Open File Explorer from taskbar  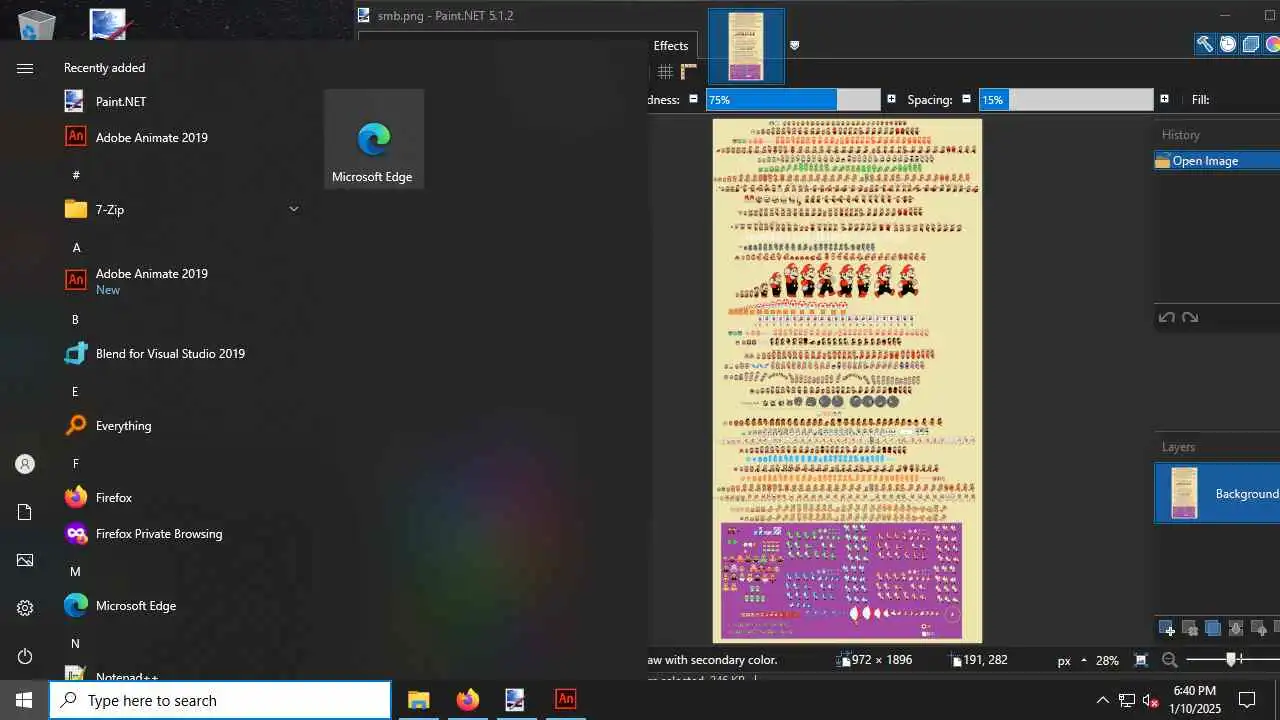(x=418, y=700)
